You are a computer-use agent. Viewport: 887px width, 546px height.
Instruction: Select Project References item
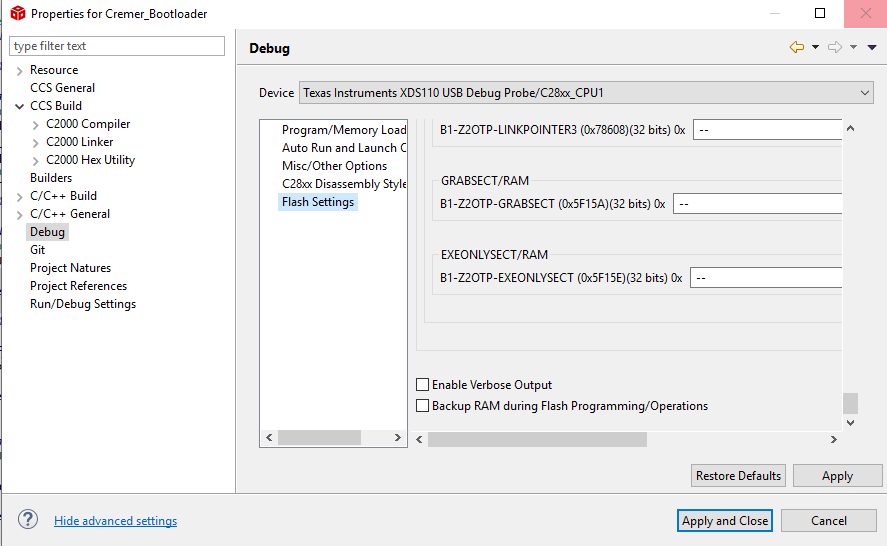[78, 286]
